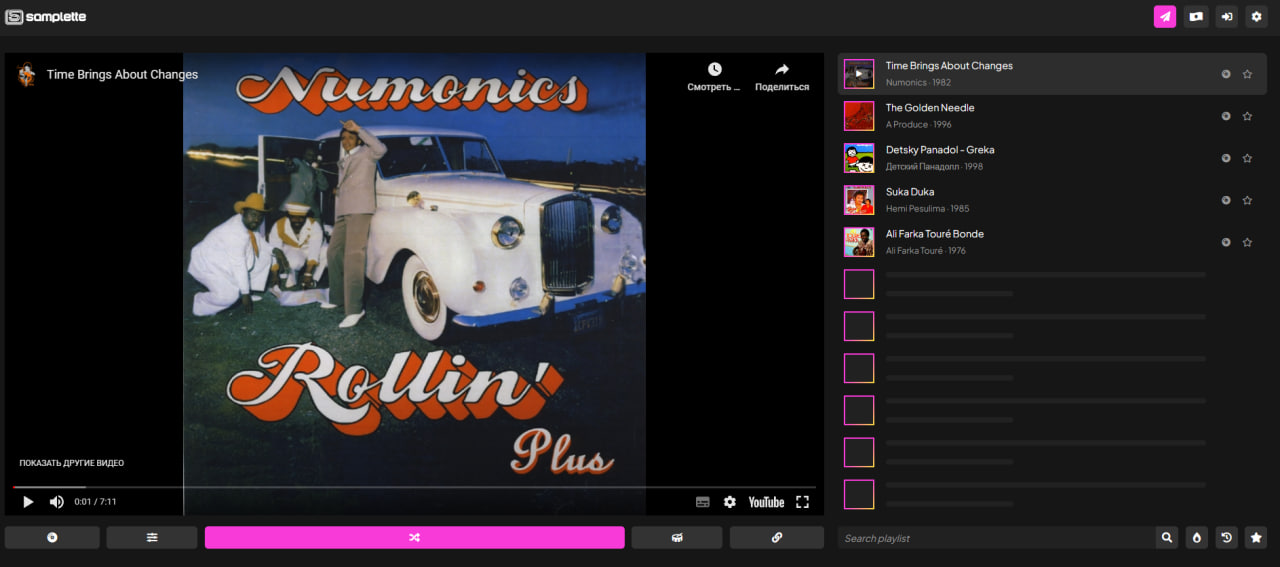
Task: Click the A Produce · 1996 subtitle text
Action: click(x=920, y=125)
